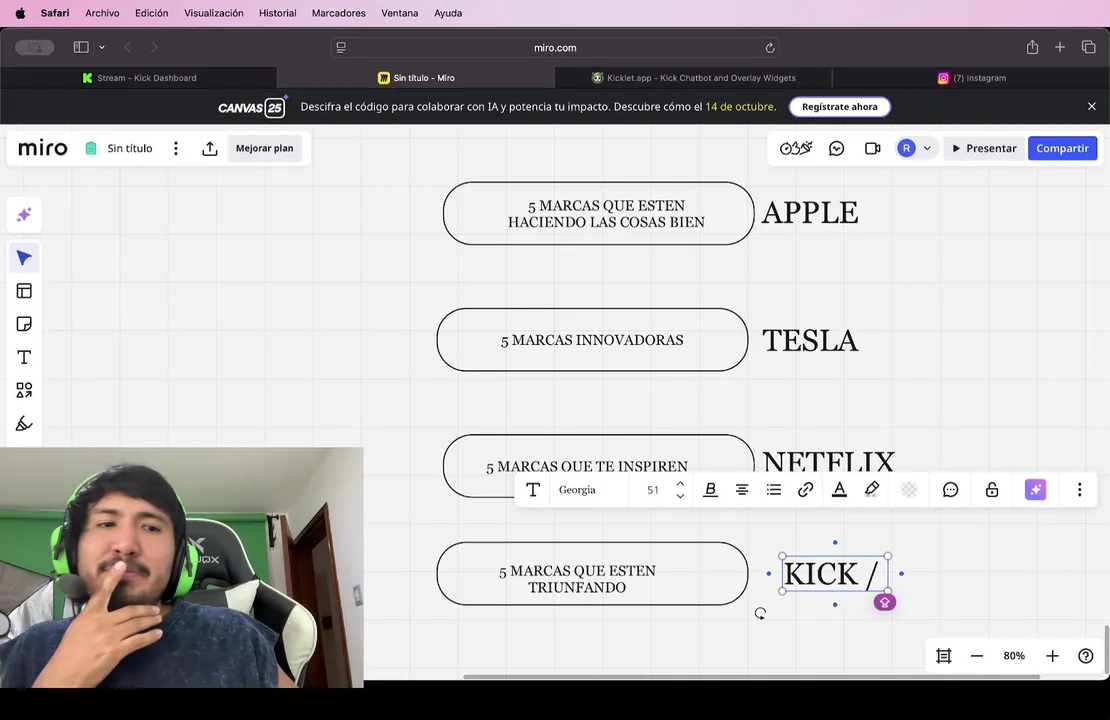Open the templates tool in sidebar
The width and height of the screenshot is (1110, 720).
pos(24,291)
